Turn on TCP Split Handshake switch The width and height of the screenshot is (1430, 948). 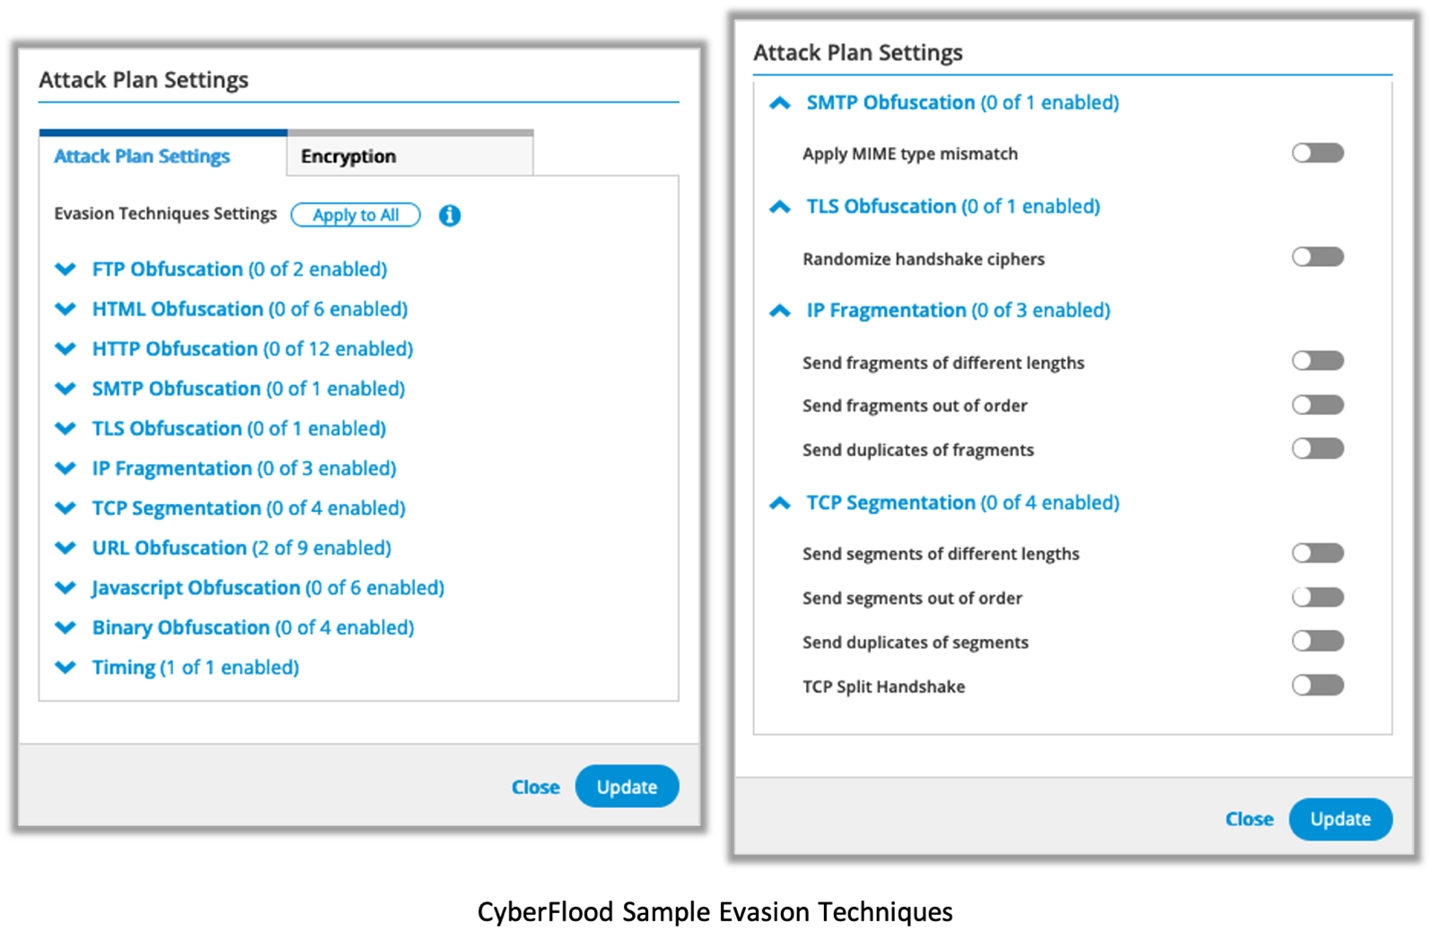pyautogui.click(x=1317, y=685)
